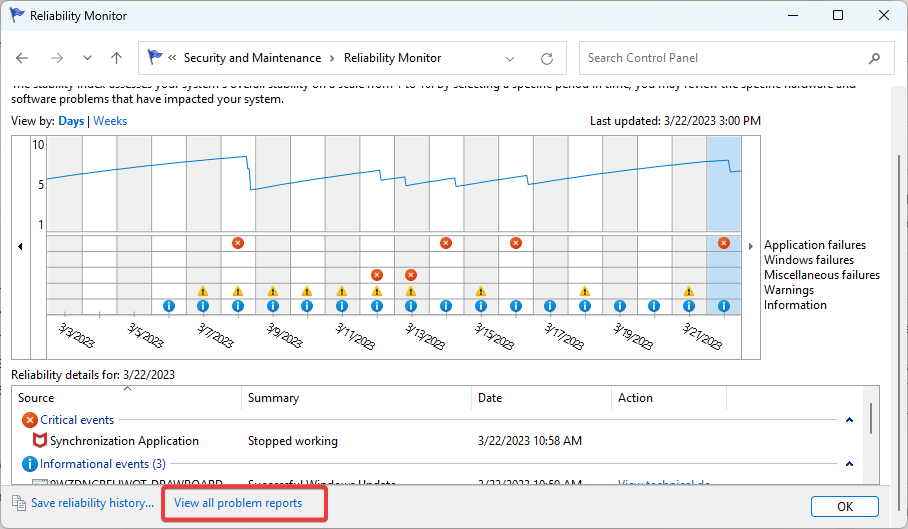
Task: Click Save reliability history link
Action: pyautogui.click(x=92, y=503)
